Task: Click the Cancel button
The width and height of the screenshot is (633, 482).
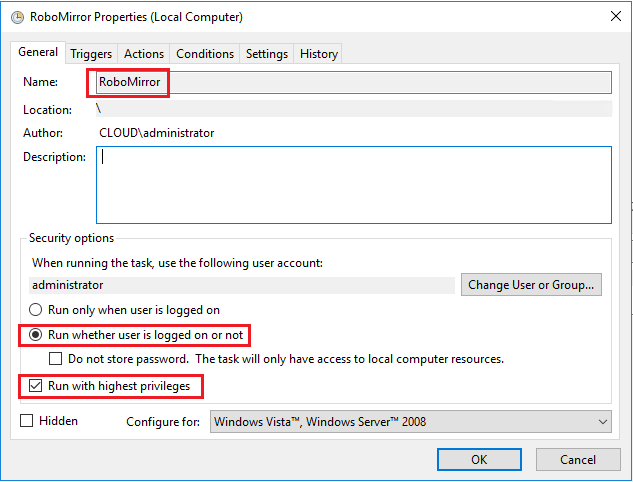Action: pos(577,459)
